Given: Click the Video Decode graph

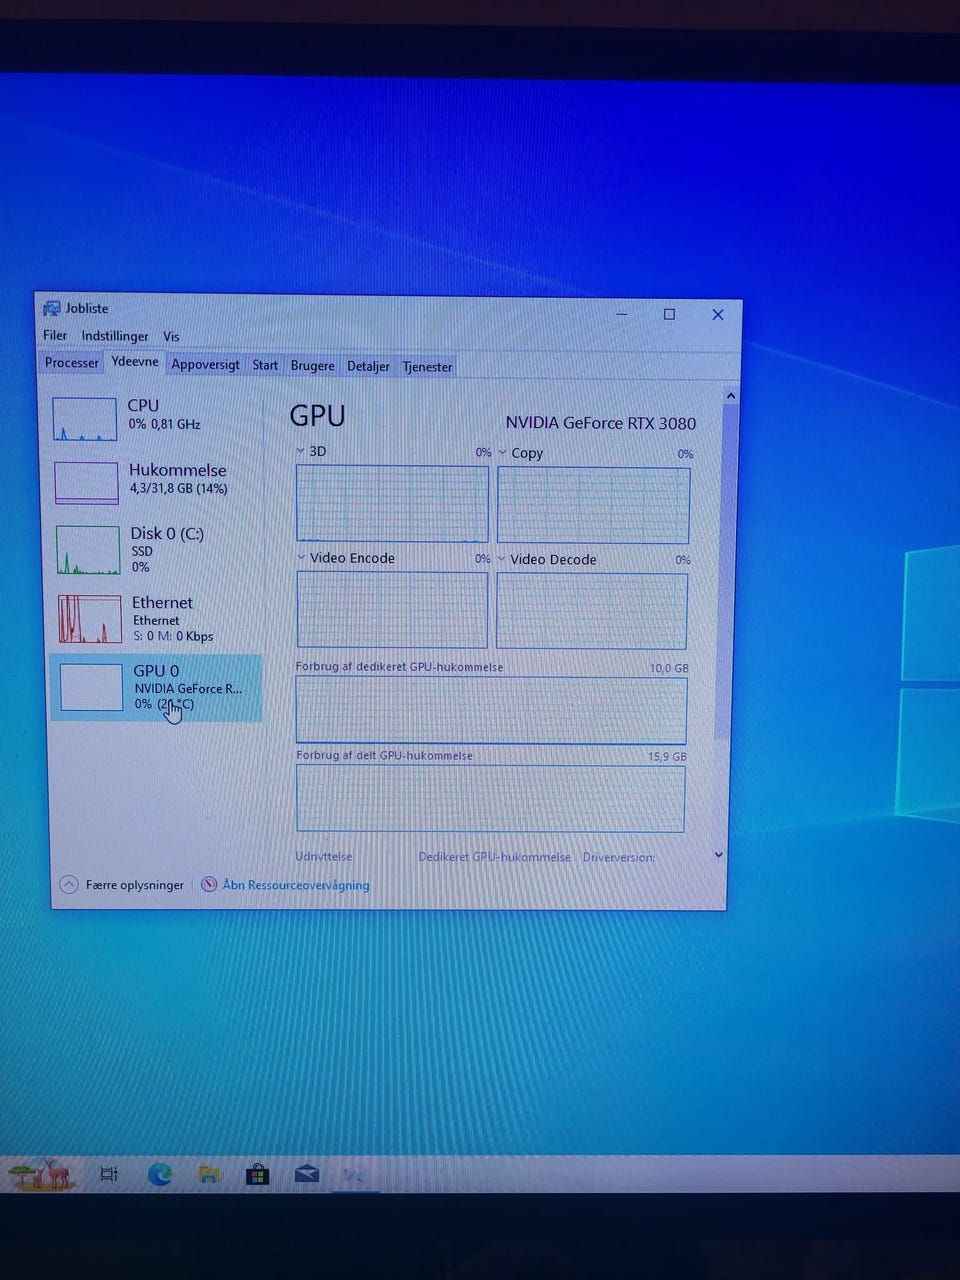Looking at the screenshot, I should pos(592,611).
